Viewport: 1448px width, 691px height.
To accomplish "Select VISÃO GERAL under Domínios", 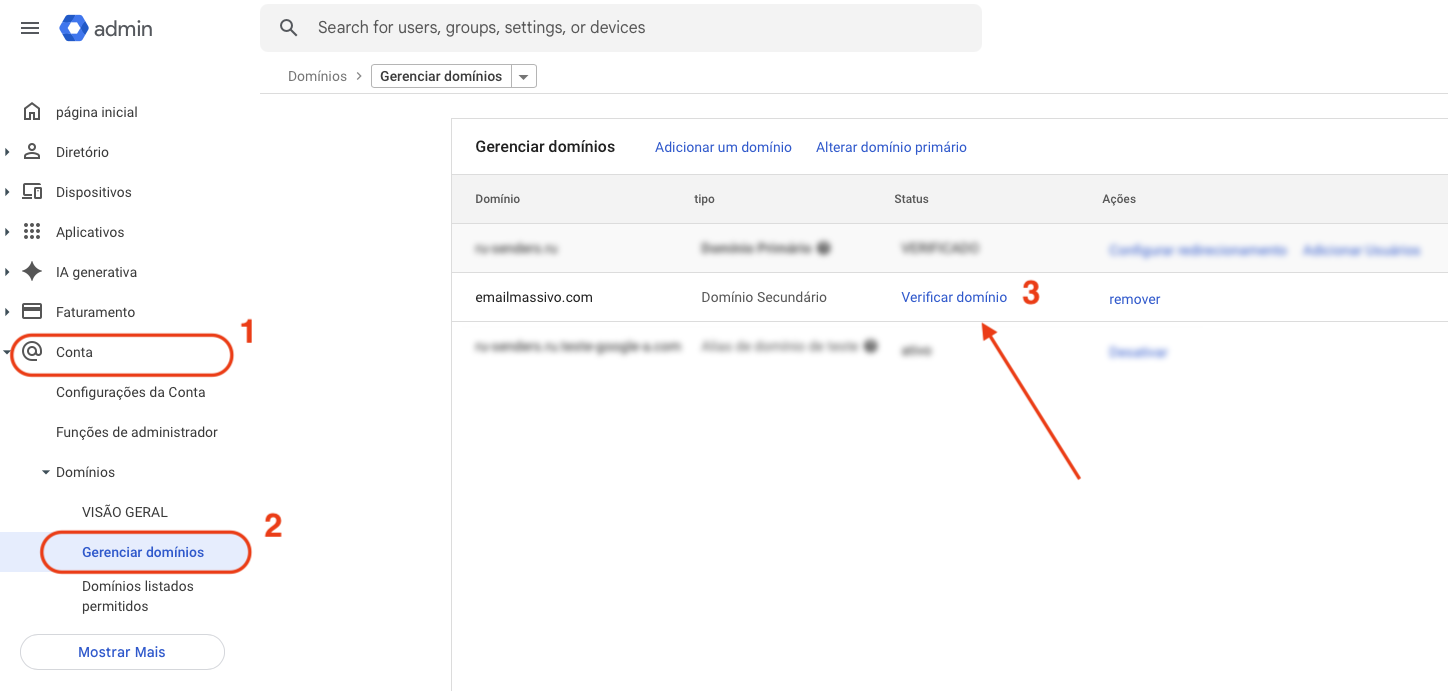I will click(125, 512).
